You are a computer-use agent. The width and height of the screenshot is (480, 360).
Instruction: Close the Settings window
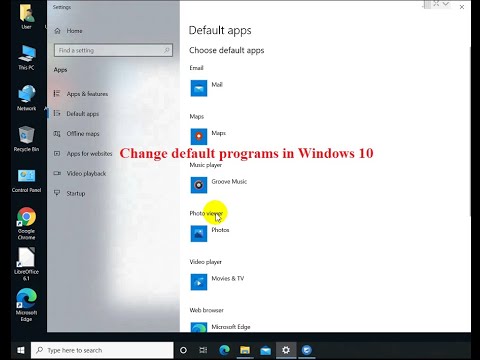pyautogui.click(x=462, y=7)
